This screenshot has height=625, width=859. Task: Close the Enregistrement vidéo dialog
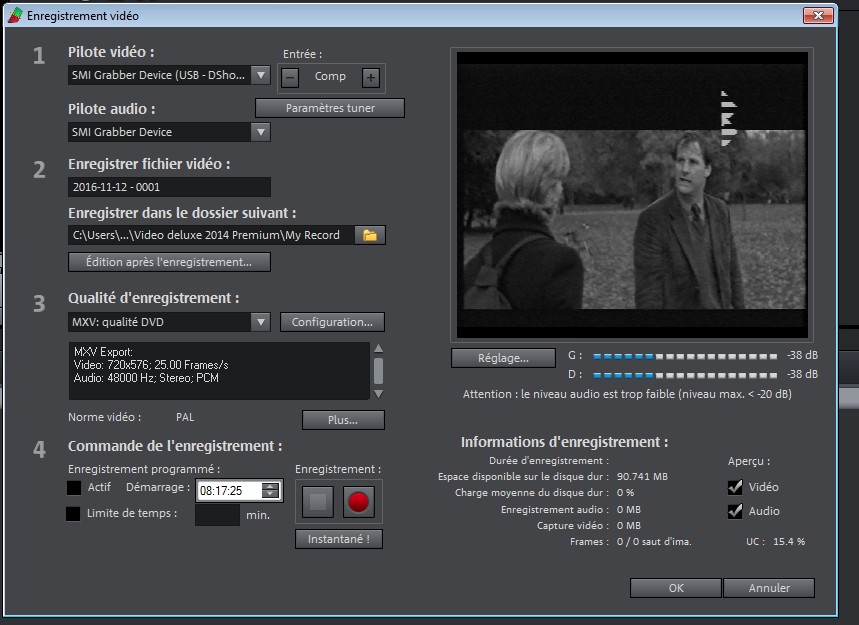click(x=818, y=15)
